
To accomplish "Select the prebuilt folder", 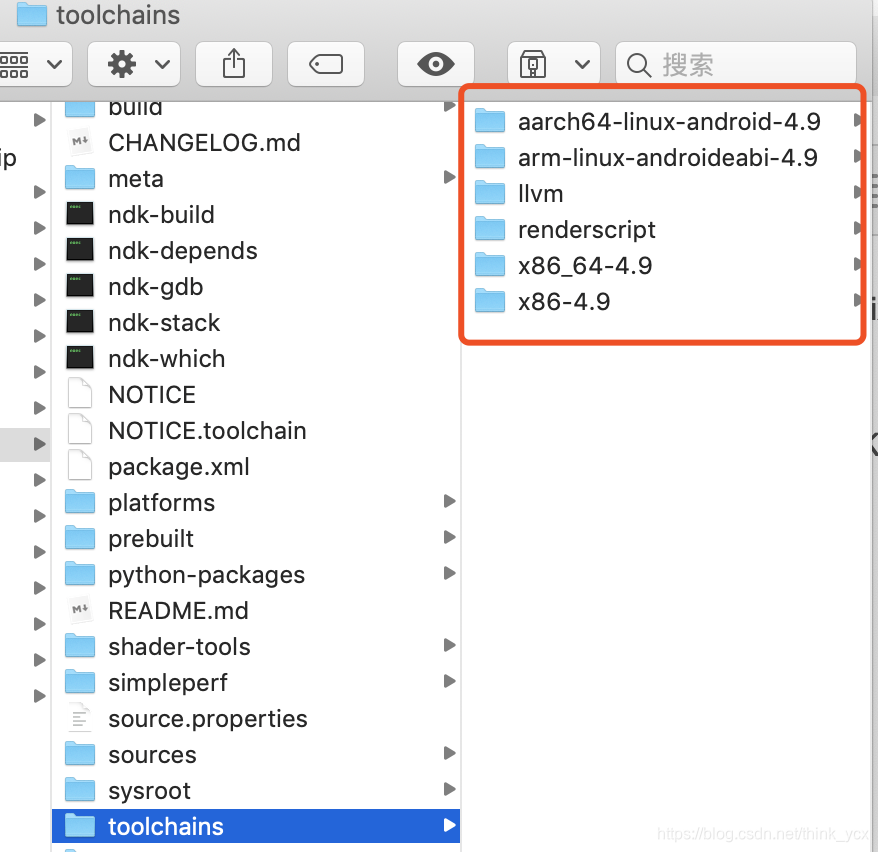I will [x=256, y=539].
